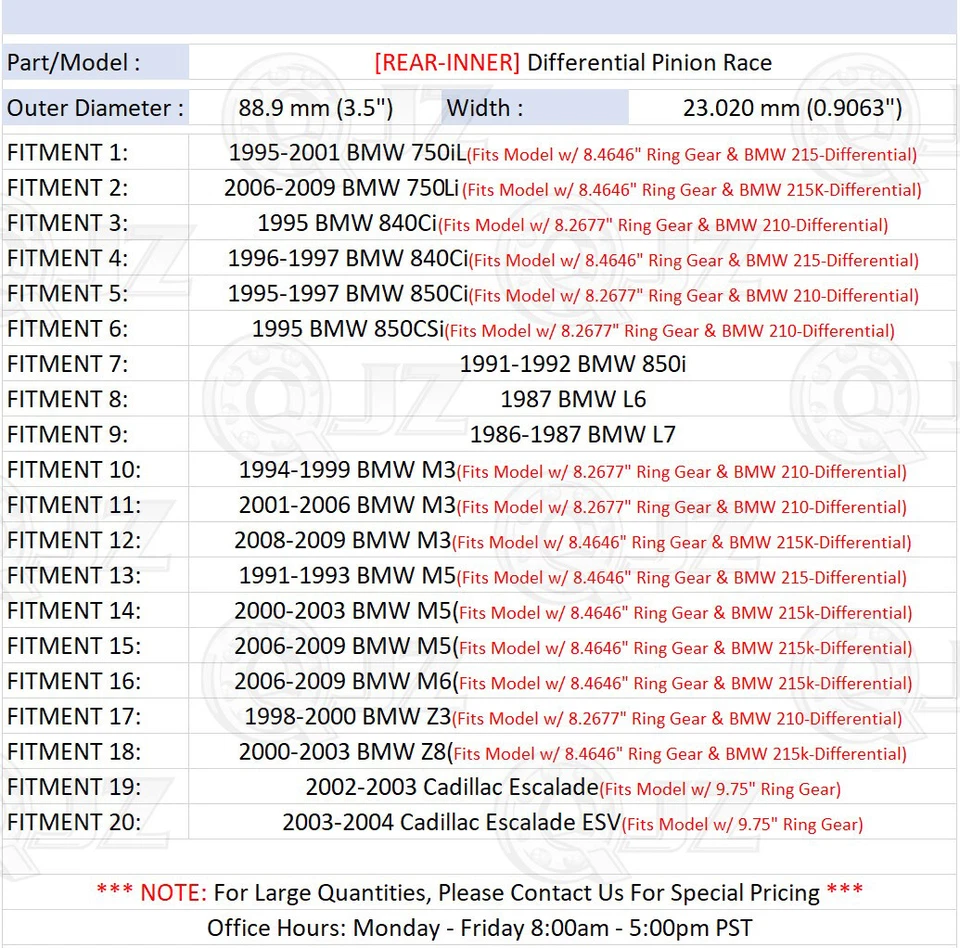
Task: Select '1995 BMW 850CSi' fitment entry
Action: click(348, 329)
